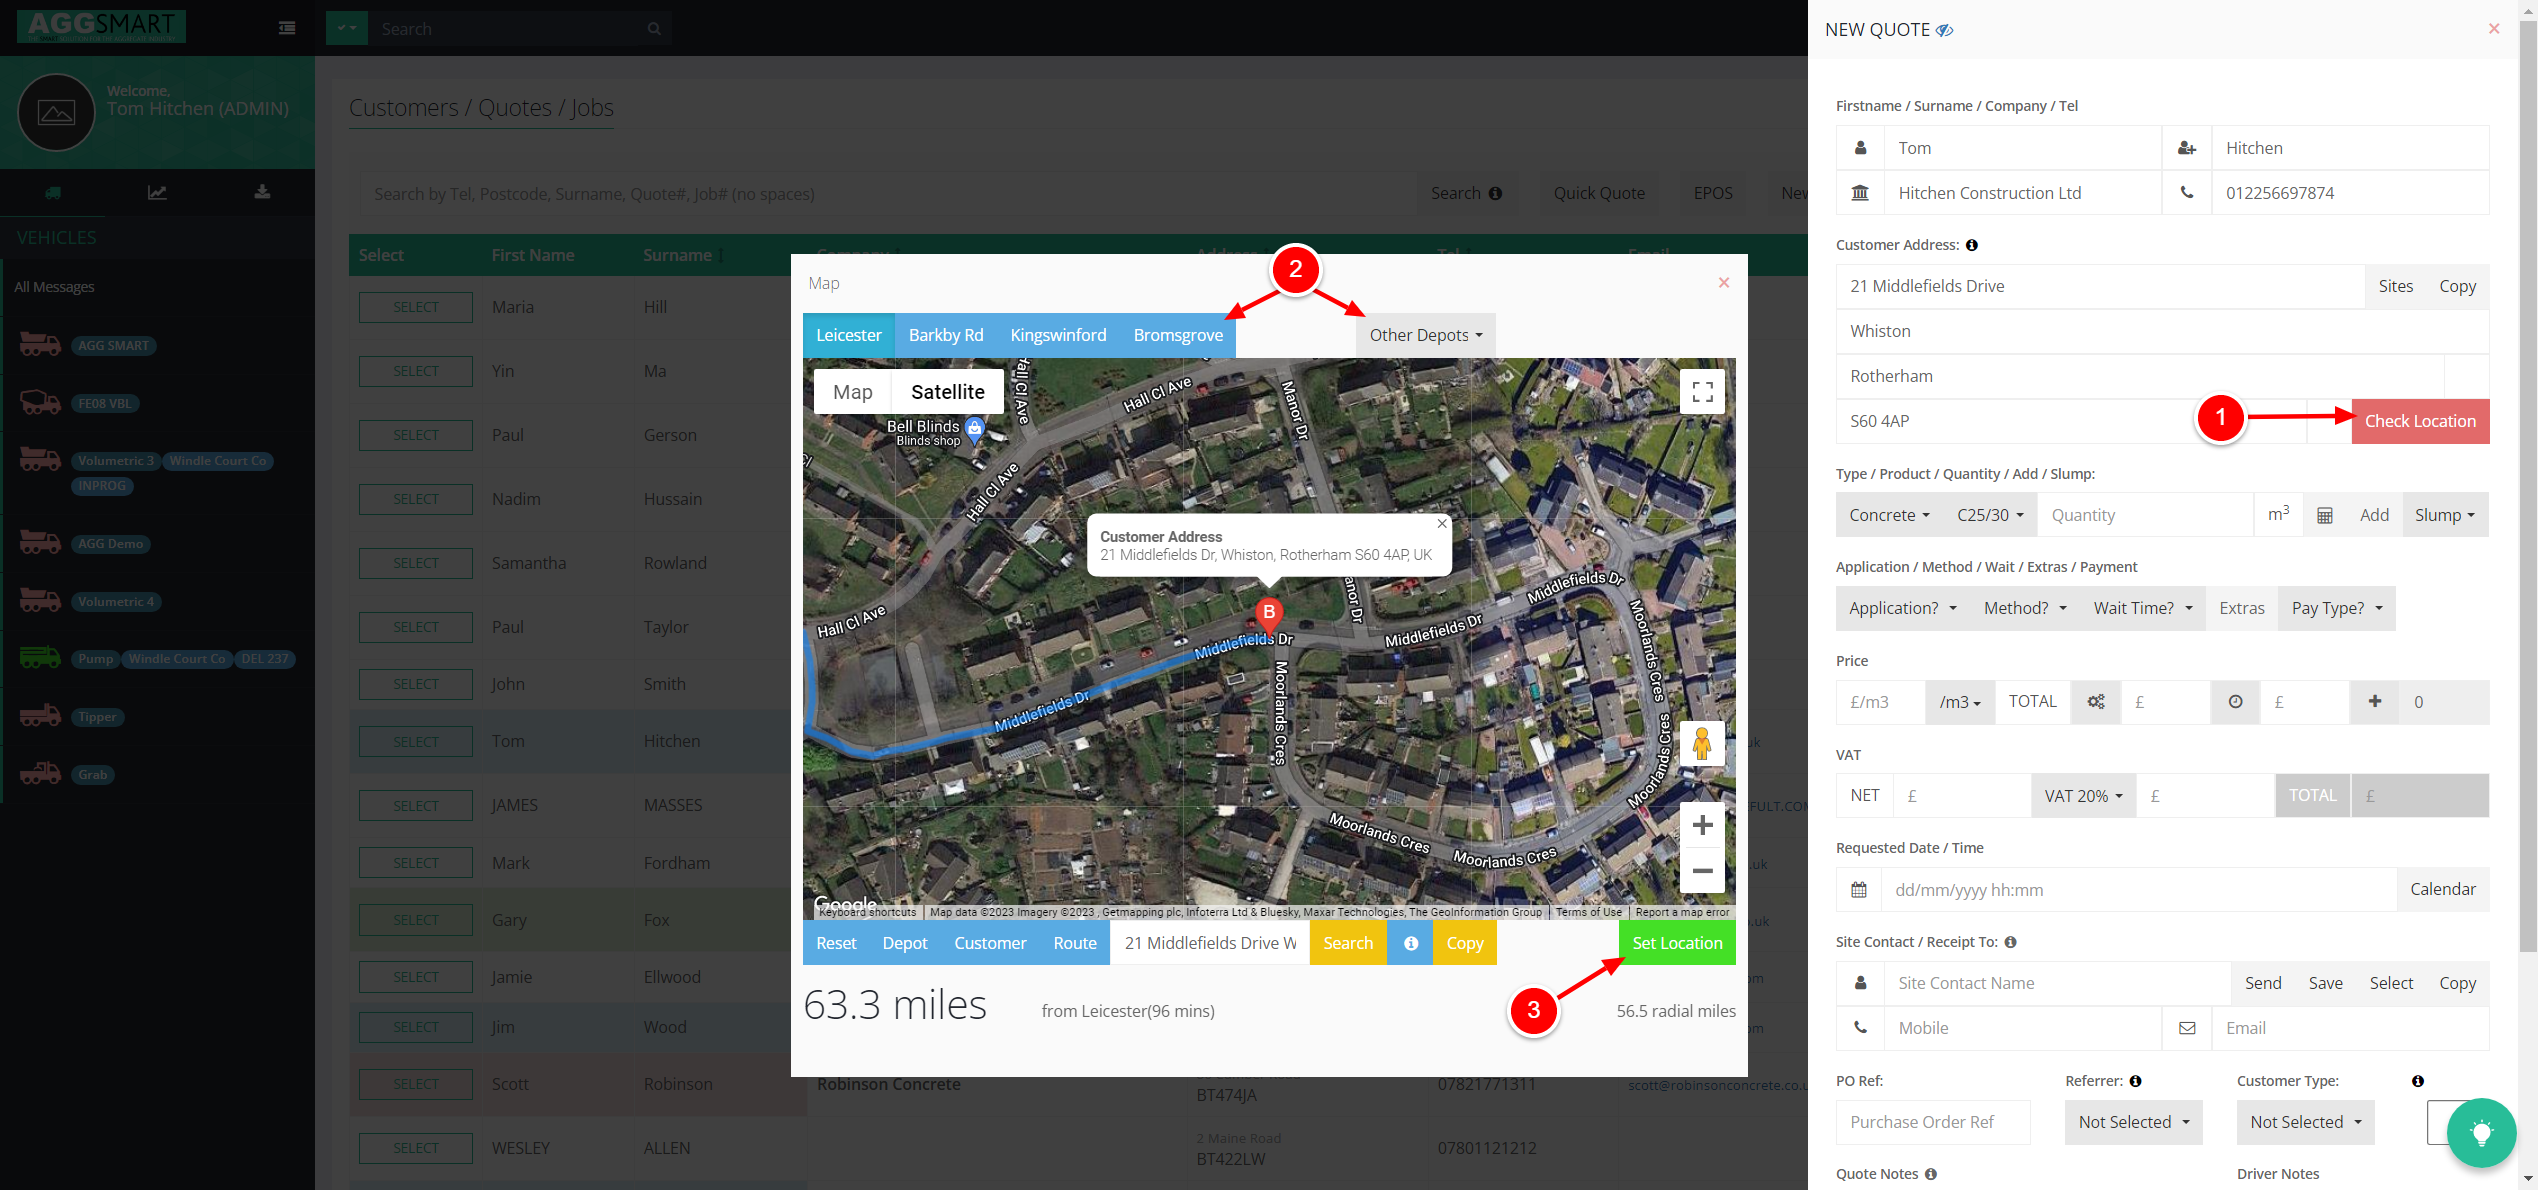Click the SELECT button for Maria Hill
The image size is (2538, 1190).
416,307
